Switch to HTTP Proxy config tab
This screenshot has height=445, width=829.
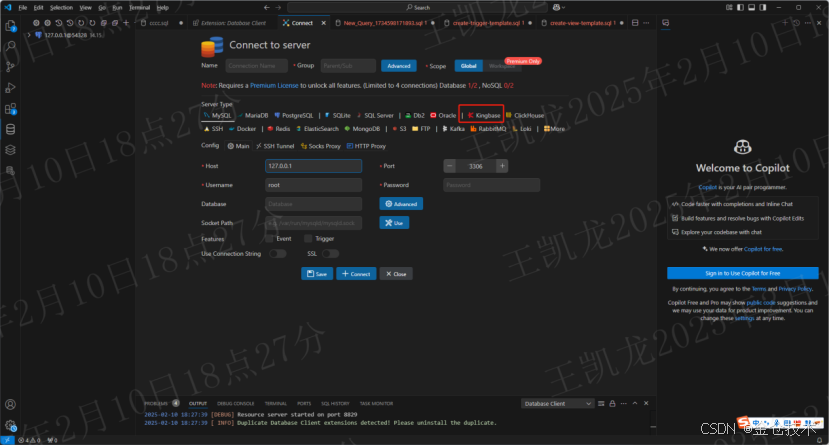coord(366,146)
